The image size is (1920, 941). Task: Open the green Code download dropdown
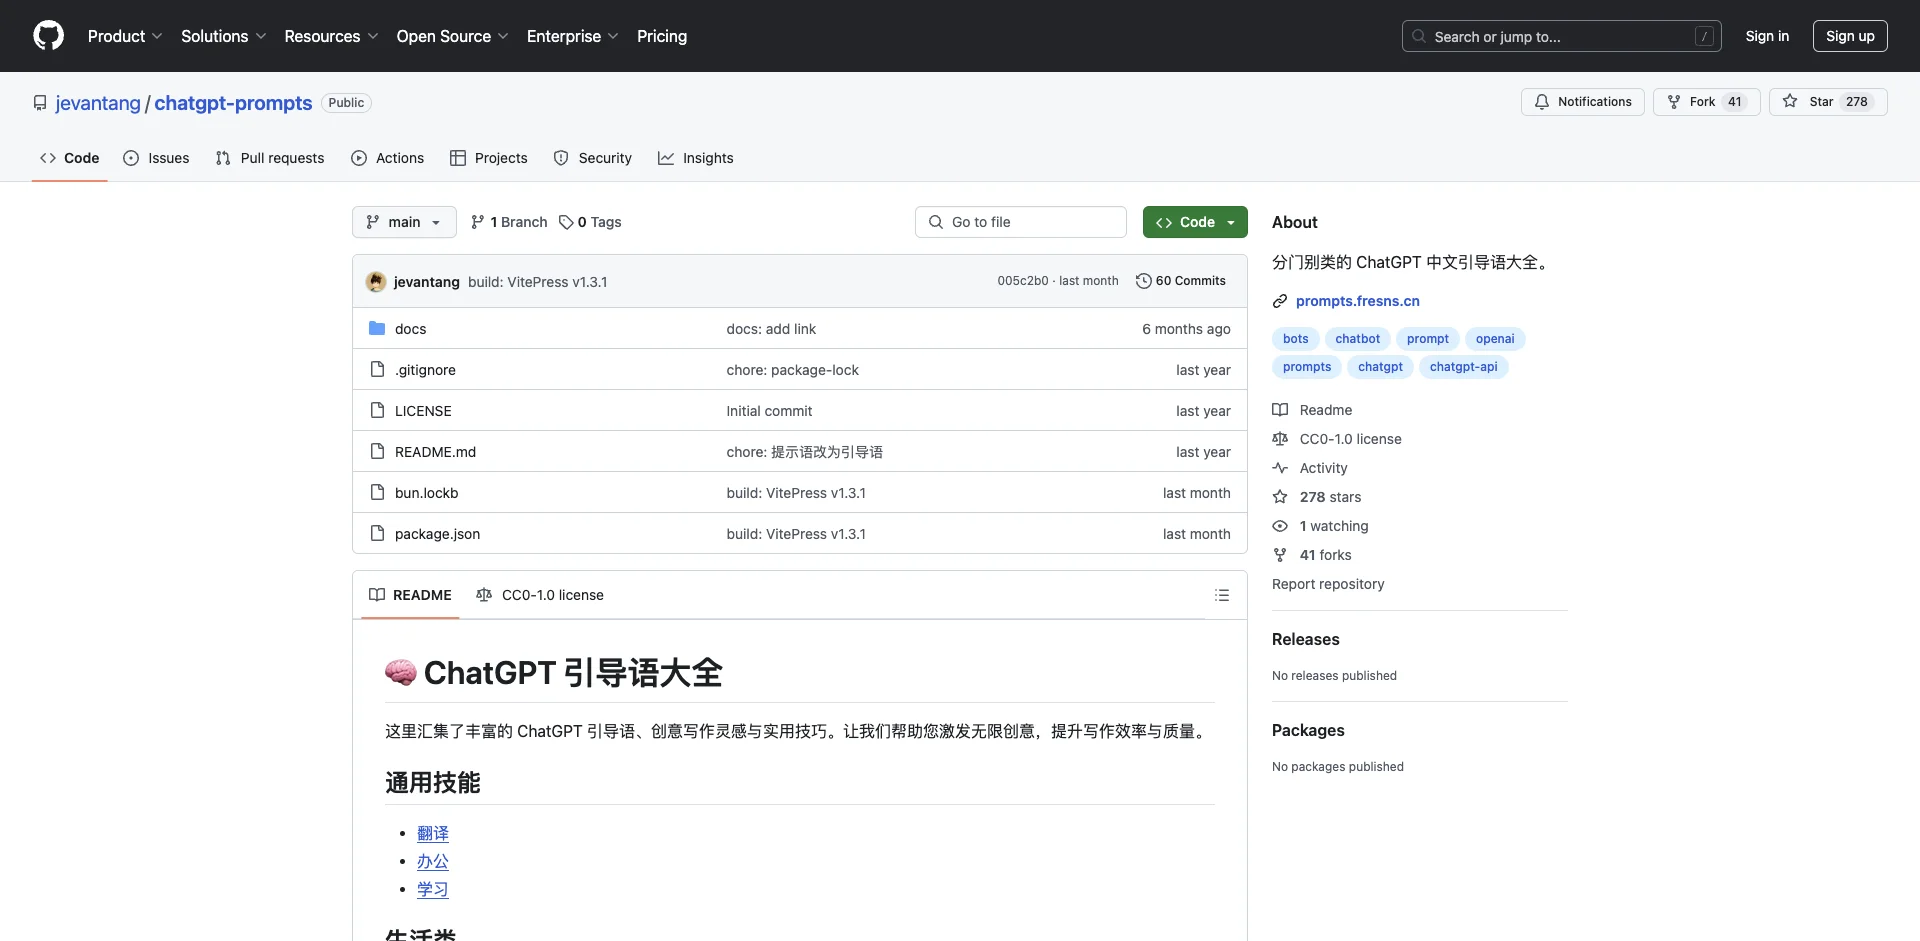[x=1195, y=222]
